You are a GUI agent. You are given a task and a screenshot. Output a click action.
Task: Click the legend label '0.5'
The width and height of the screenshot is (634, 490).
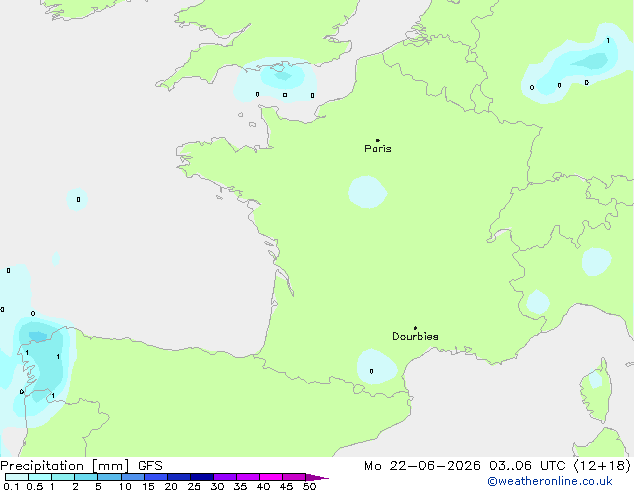pos(34,486)
